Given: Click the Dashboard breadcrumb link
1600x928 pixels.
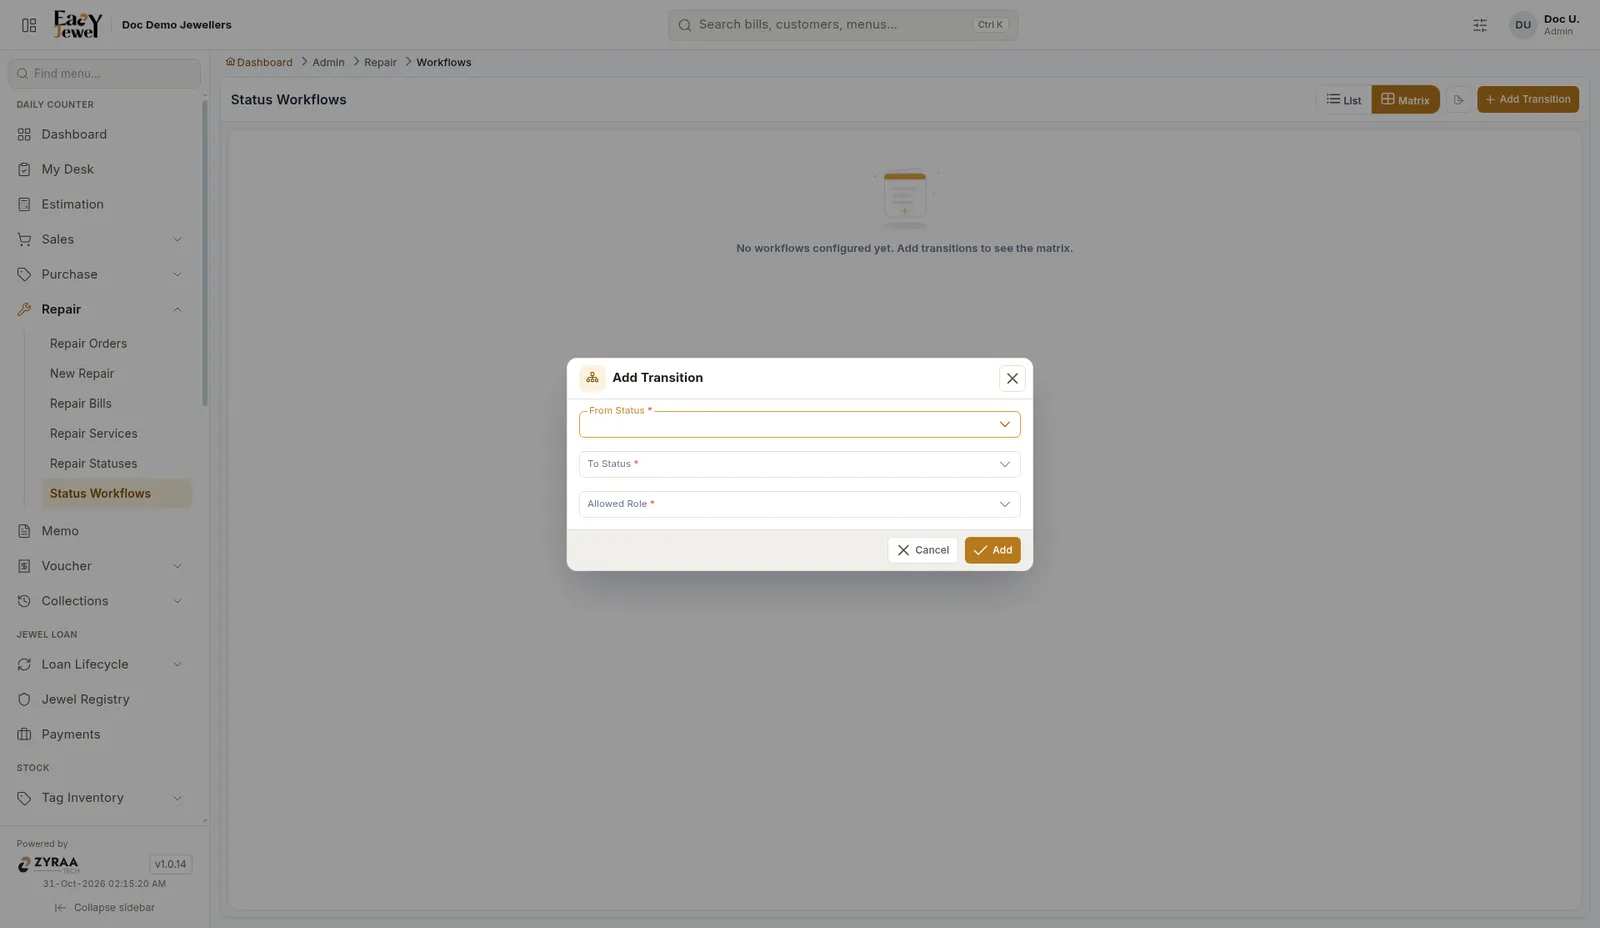Looking at the screenshot, I should [259, 62].
